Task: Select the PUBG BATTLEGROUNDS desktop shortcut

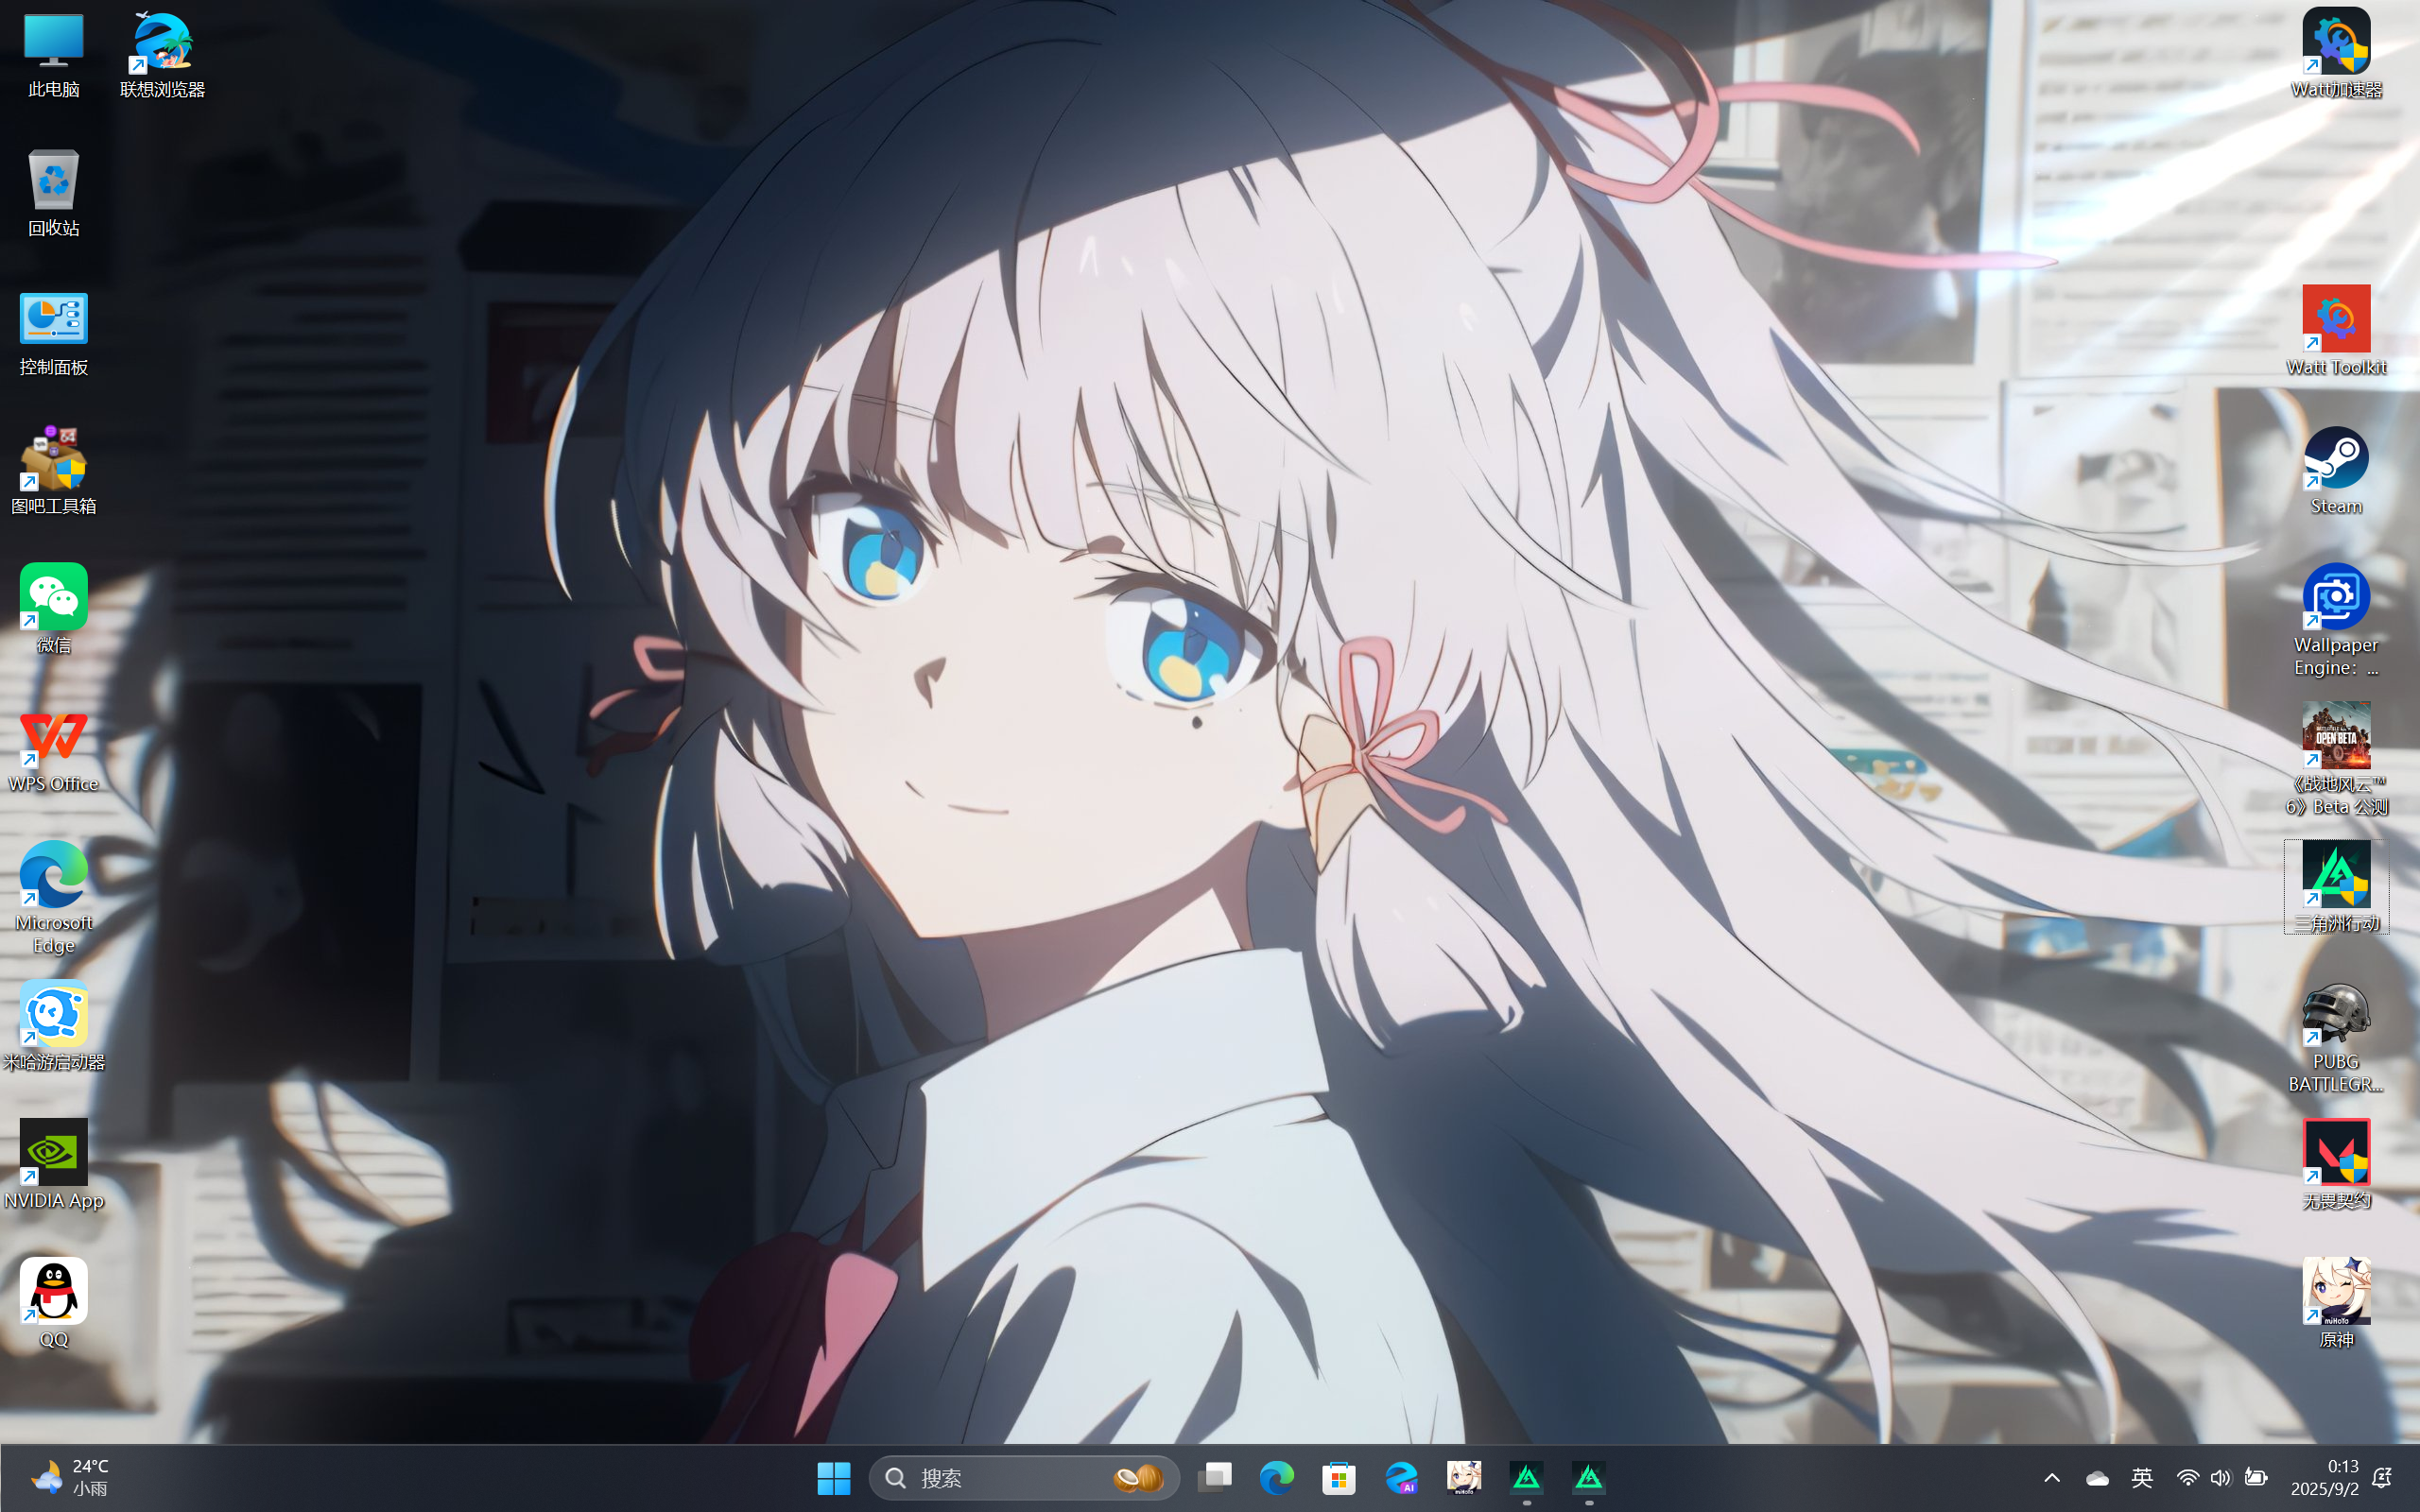Action: point(2336,1038)
